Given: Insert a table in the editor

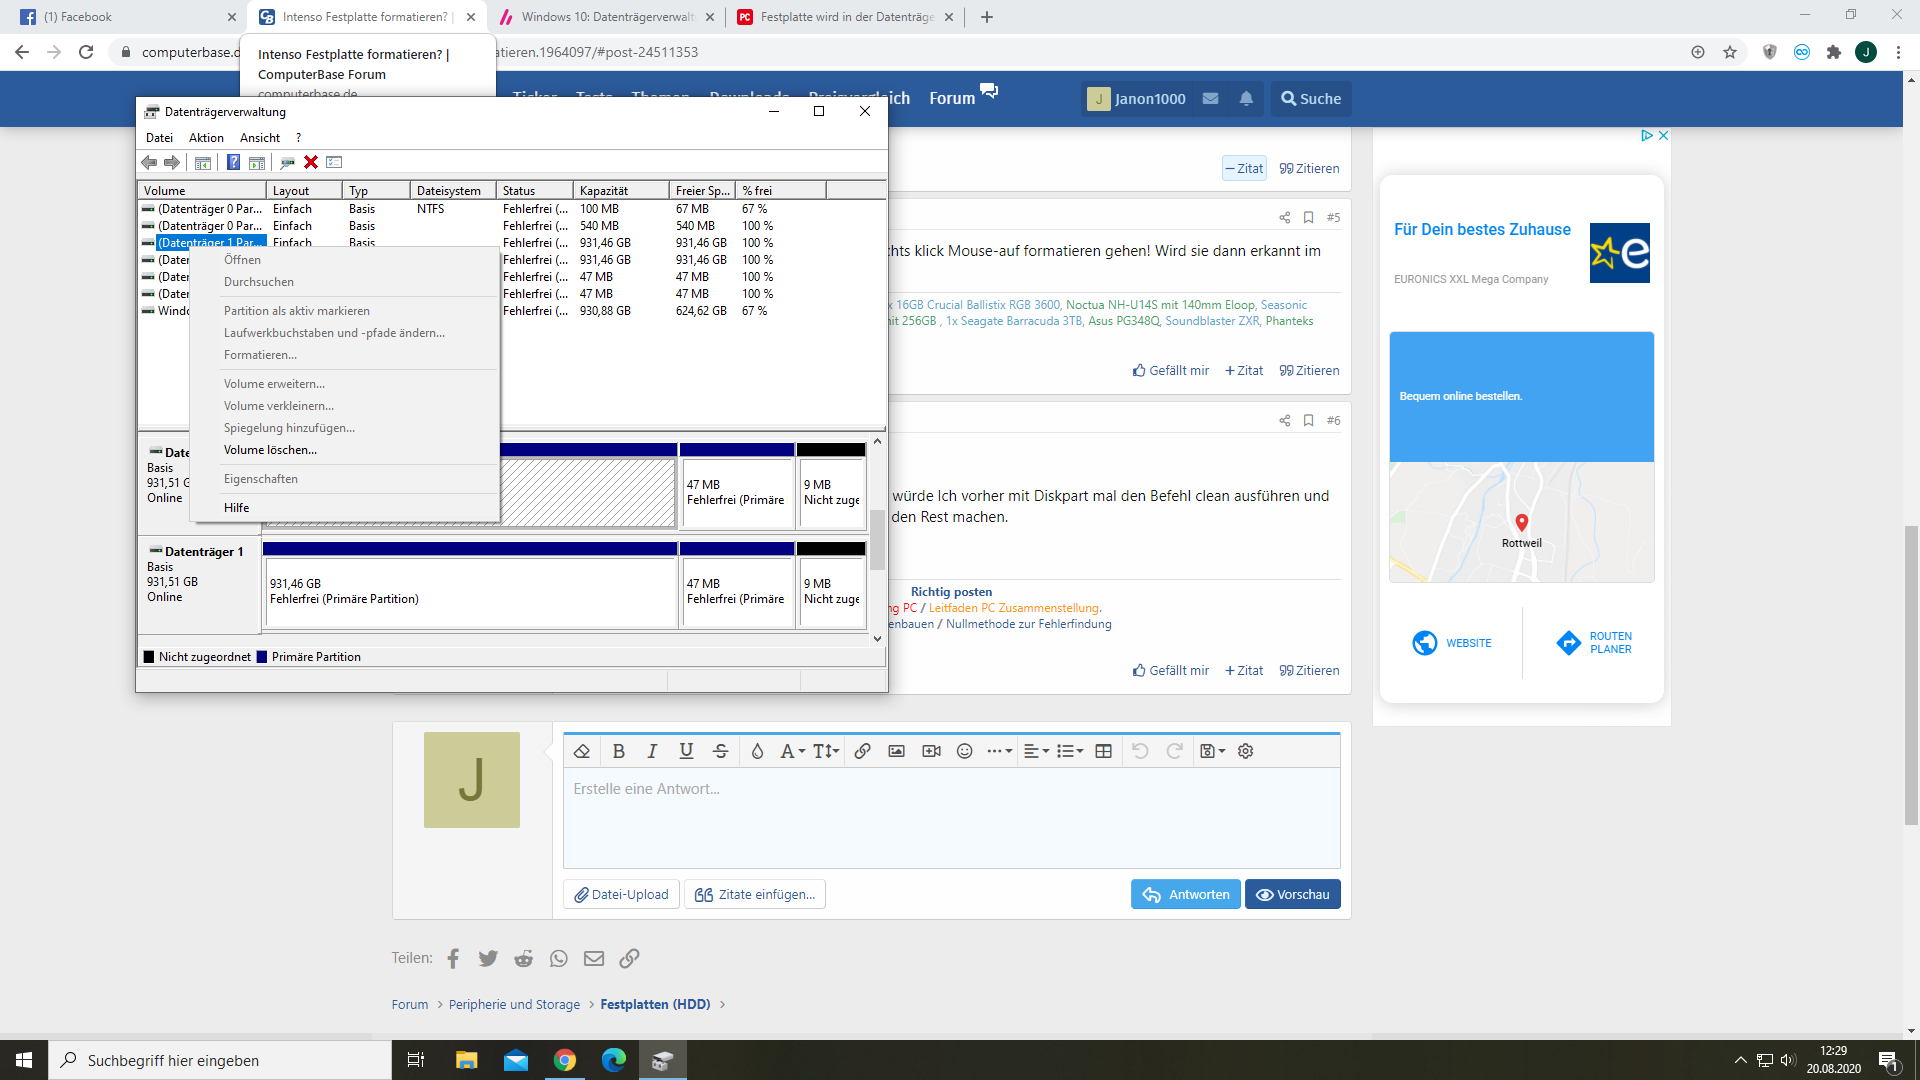Looking at the screenshot, I should [x=1103, y=751].
